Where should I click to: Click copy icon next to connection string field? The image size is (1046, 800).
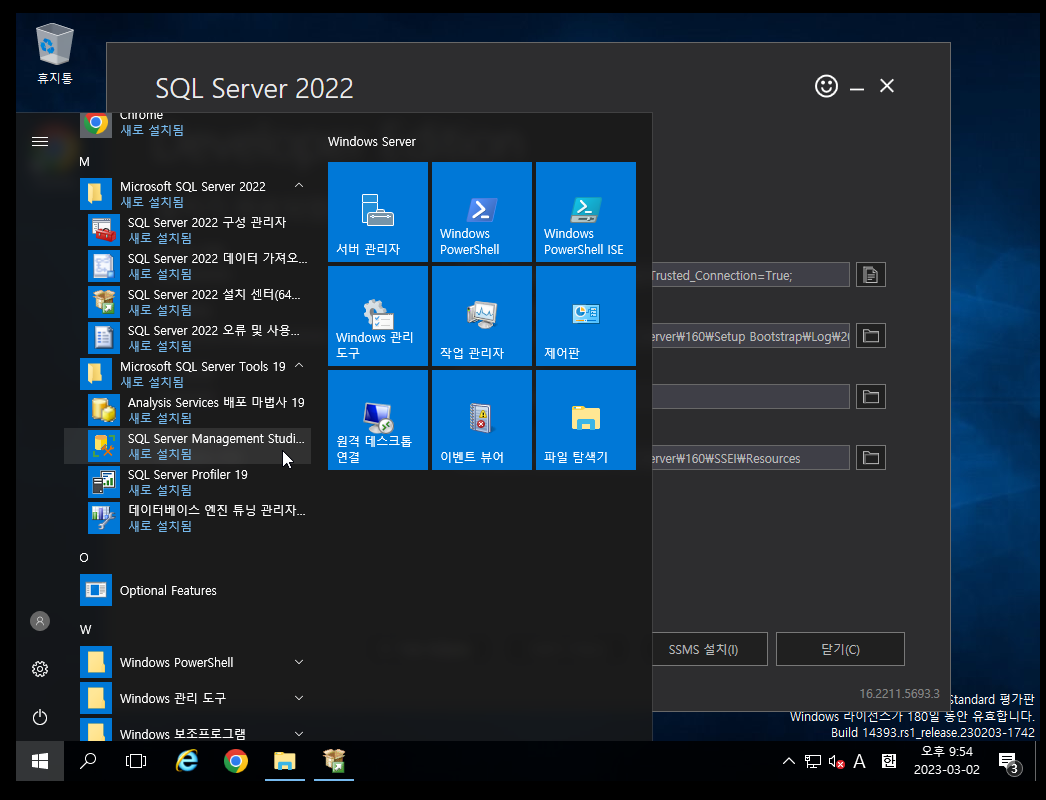[x=871, y=274]
